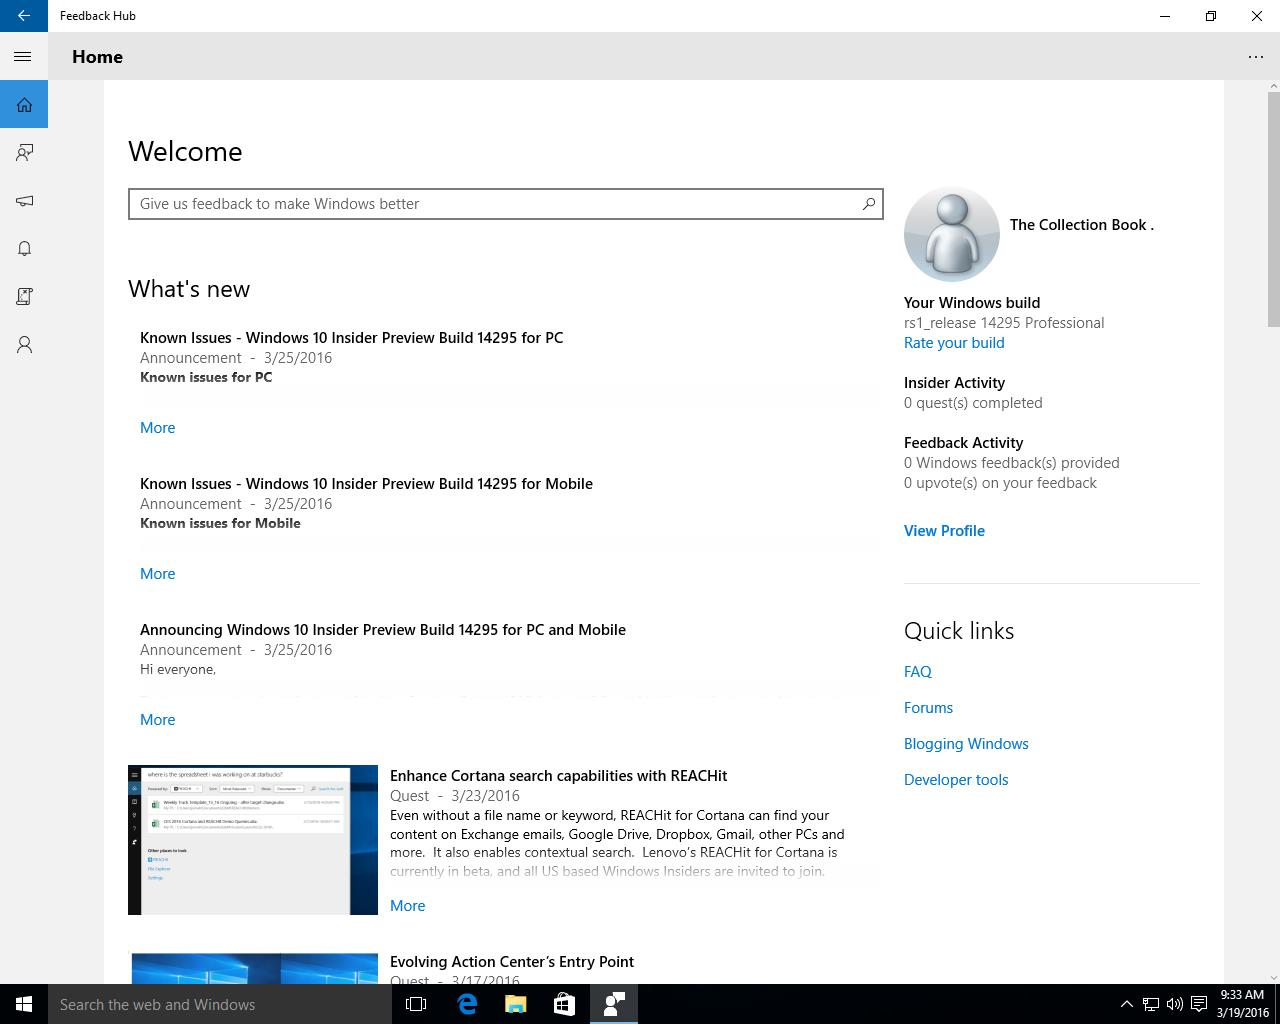The width and height of the screenshot is (1280, 1024).
Task: Open the volume tray icon
Action: pyautogui.click(x=1174, y=1004)
